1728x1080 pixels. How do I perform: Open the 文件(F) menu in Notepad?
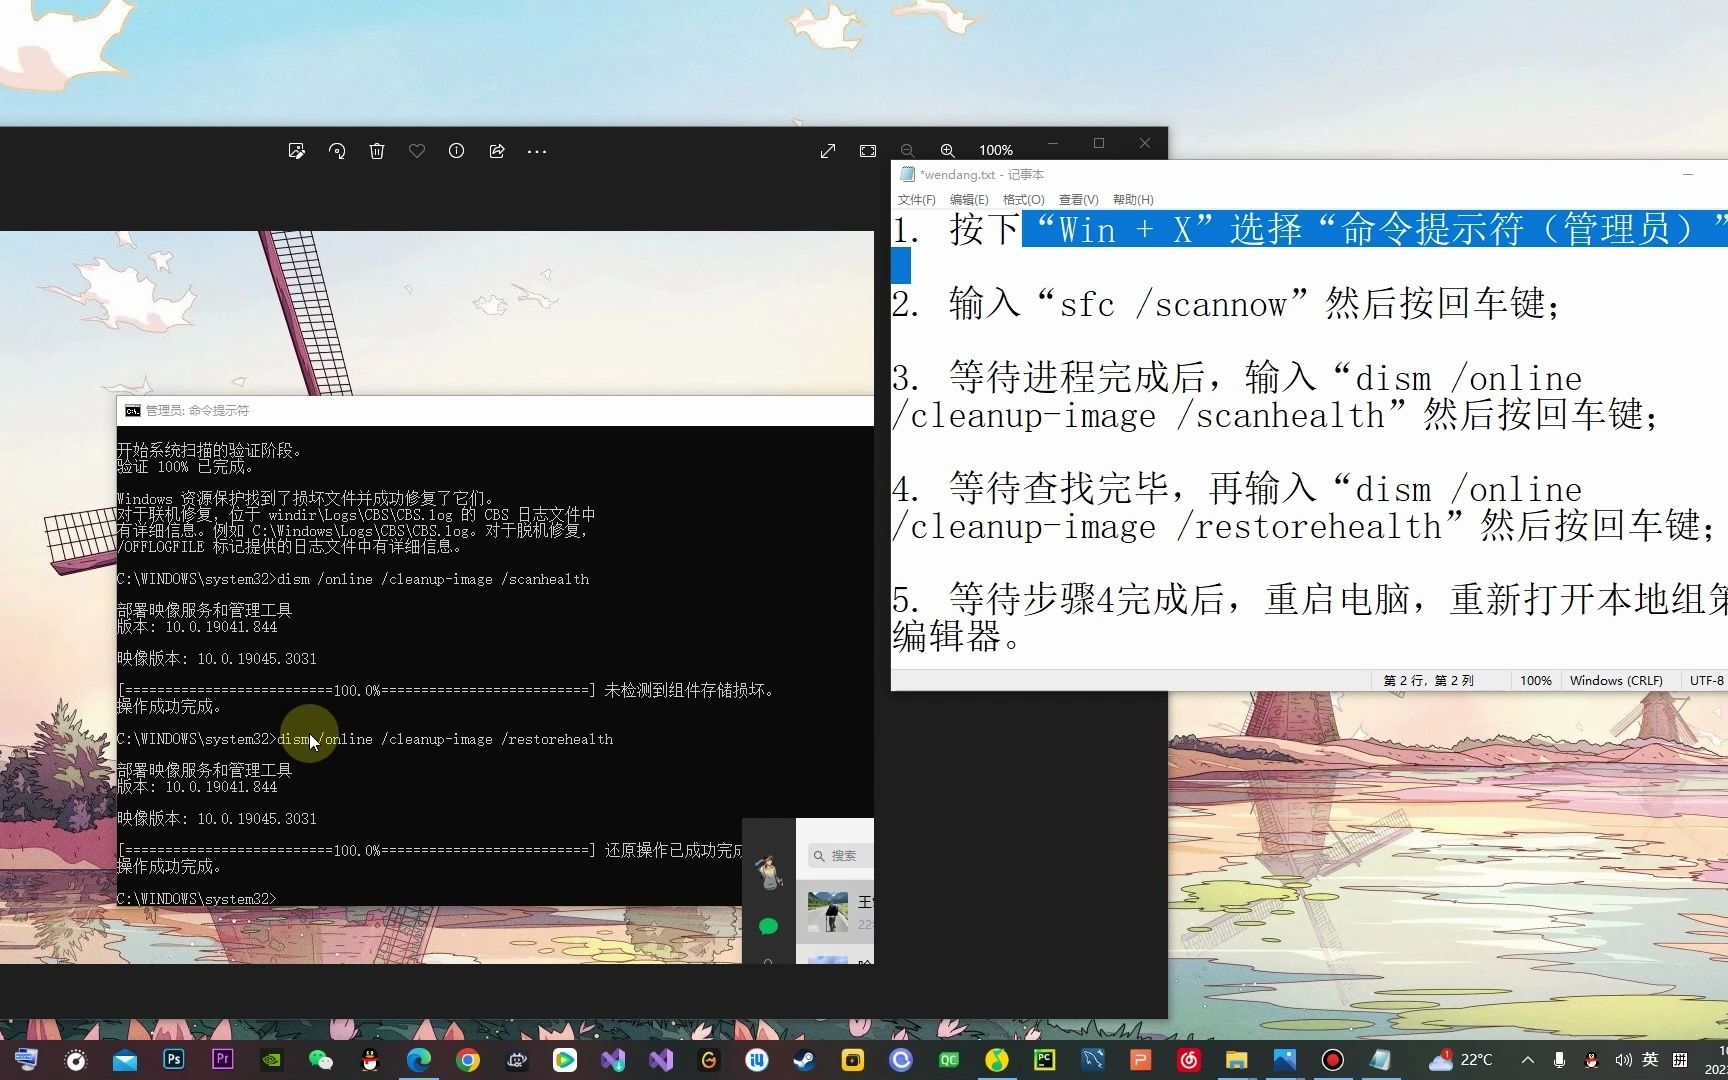click(916, 200)
